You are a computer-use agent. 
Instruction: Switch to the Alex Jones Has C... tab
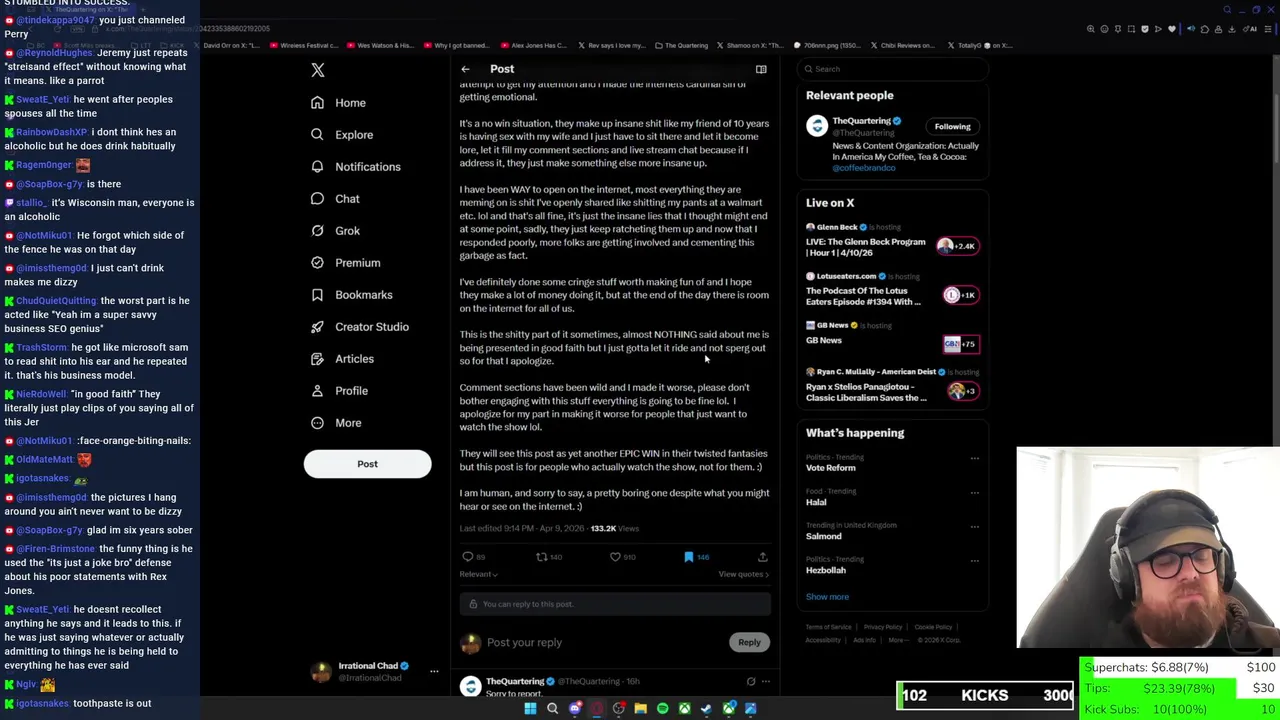click(x=533, y=45)
